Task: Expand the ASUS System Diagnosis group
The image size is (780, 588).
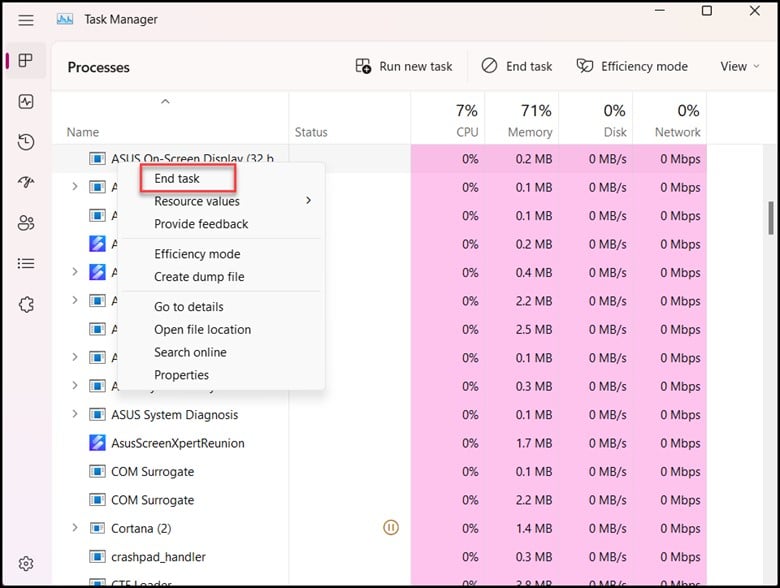Action: (75, 414)
